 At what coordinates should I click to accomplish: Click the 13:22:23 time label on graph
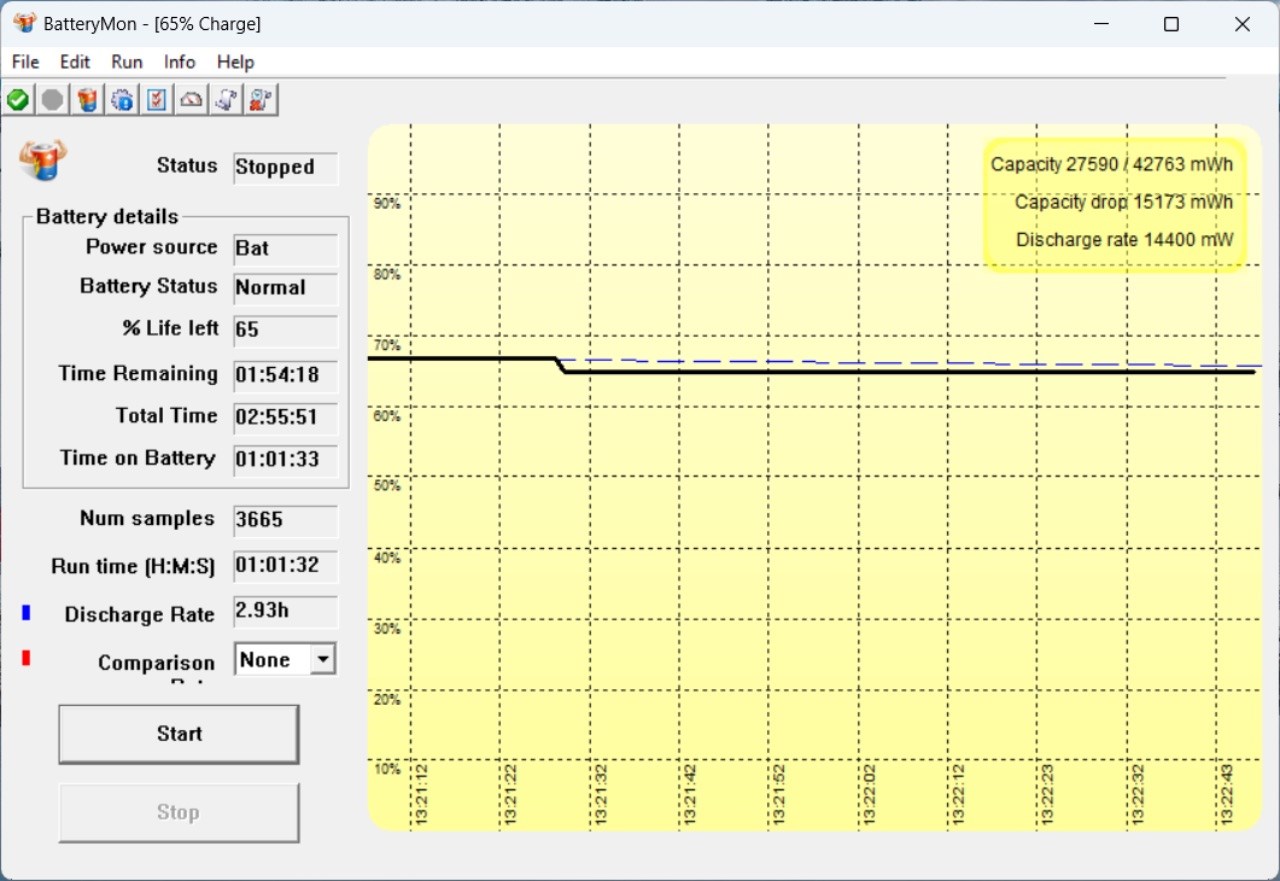point(1048,796)
